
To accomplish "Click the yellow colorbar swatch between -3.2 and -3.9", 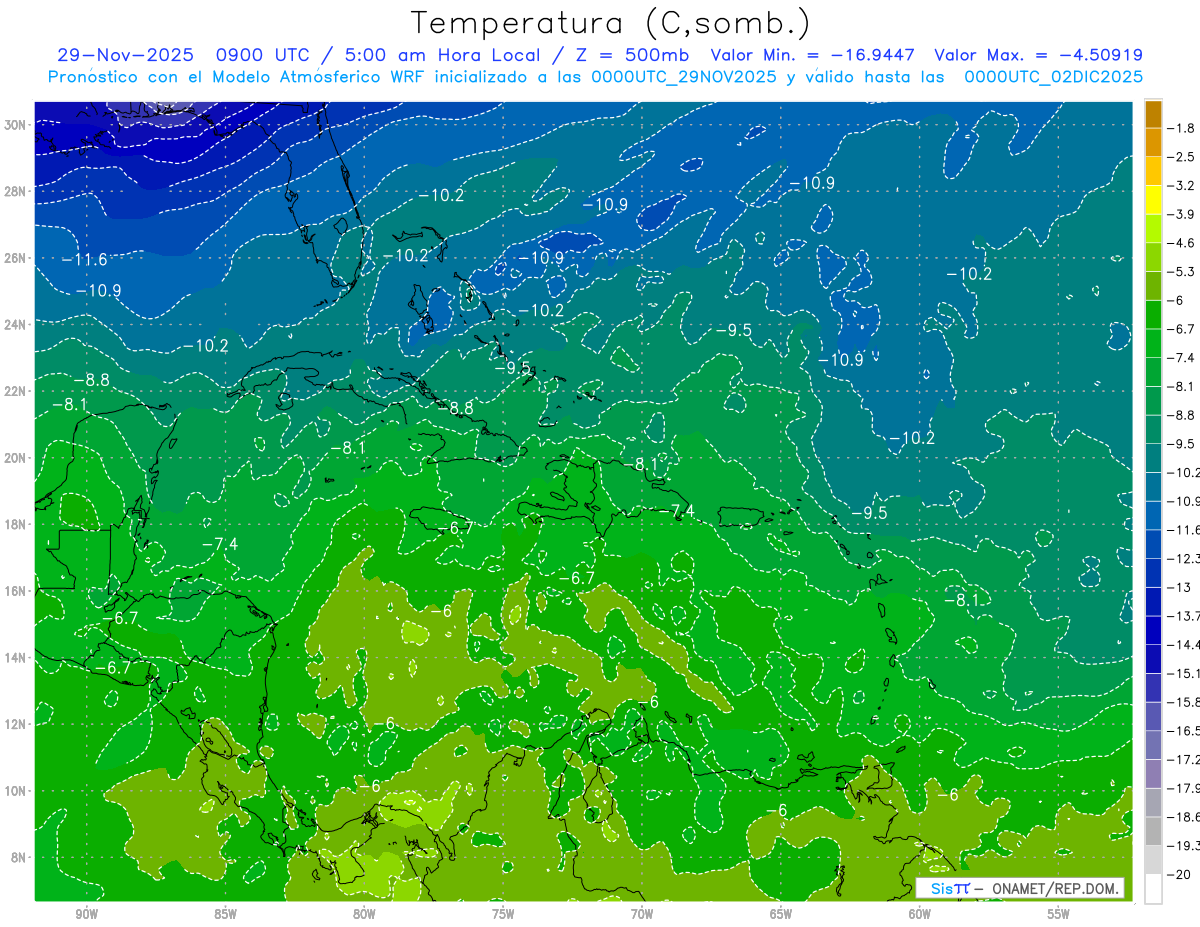I will coord(1153,200).
